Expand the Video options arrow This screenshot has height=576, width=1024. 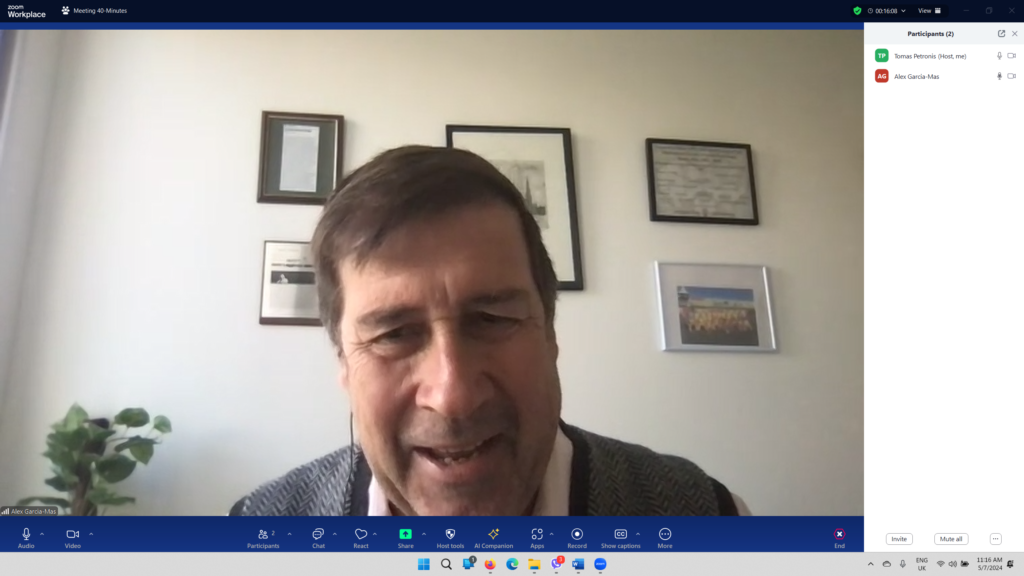coord(91,534)
